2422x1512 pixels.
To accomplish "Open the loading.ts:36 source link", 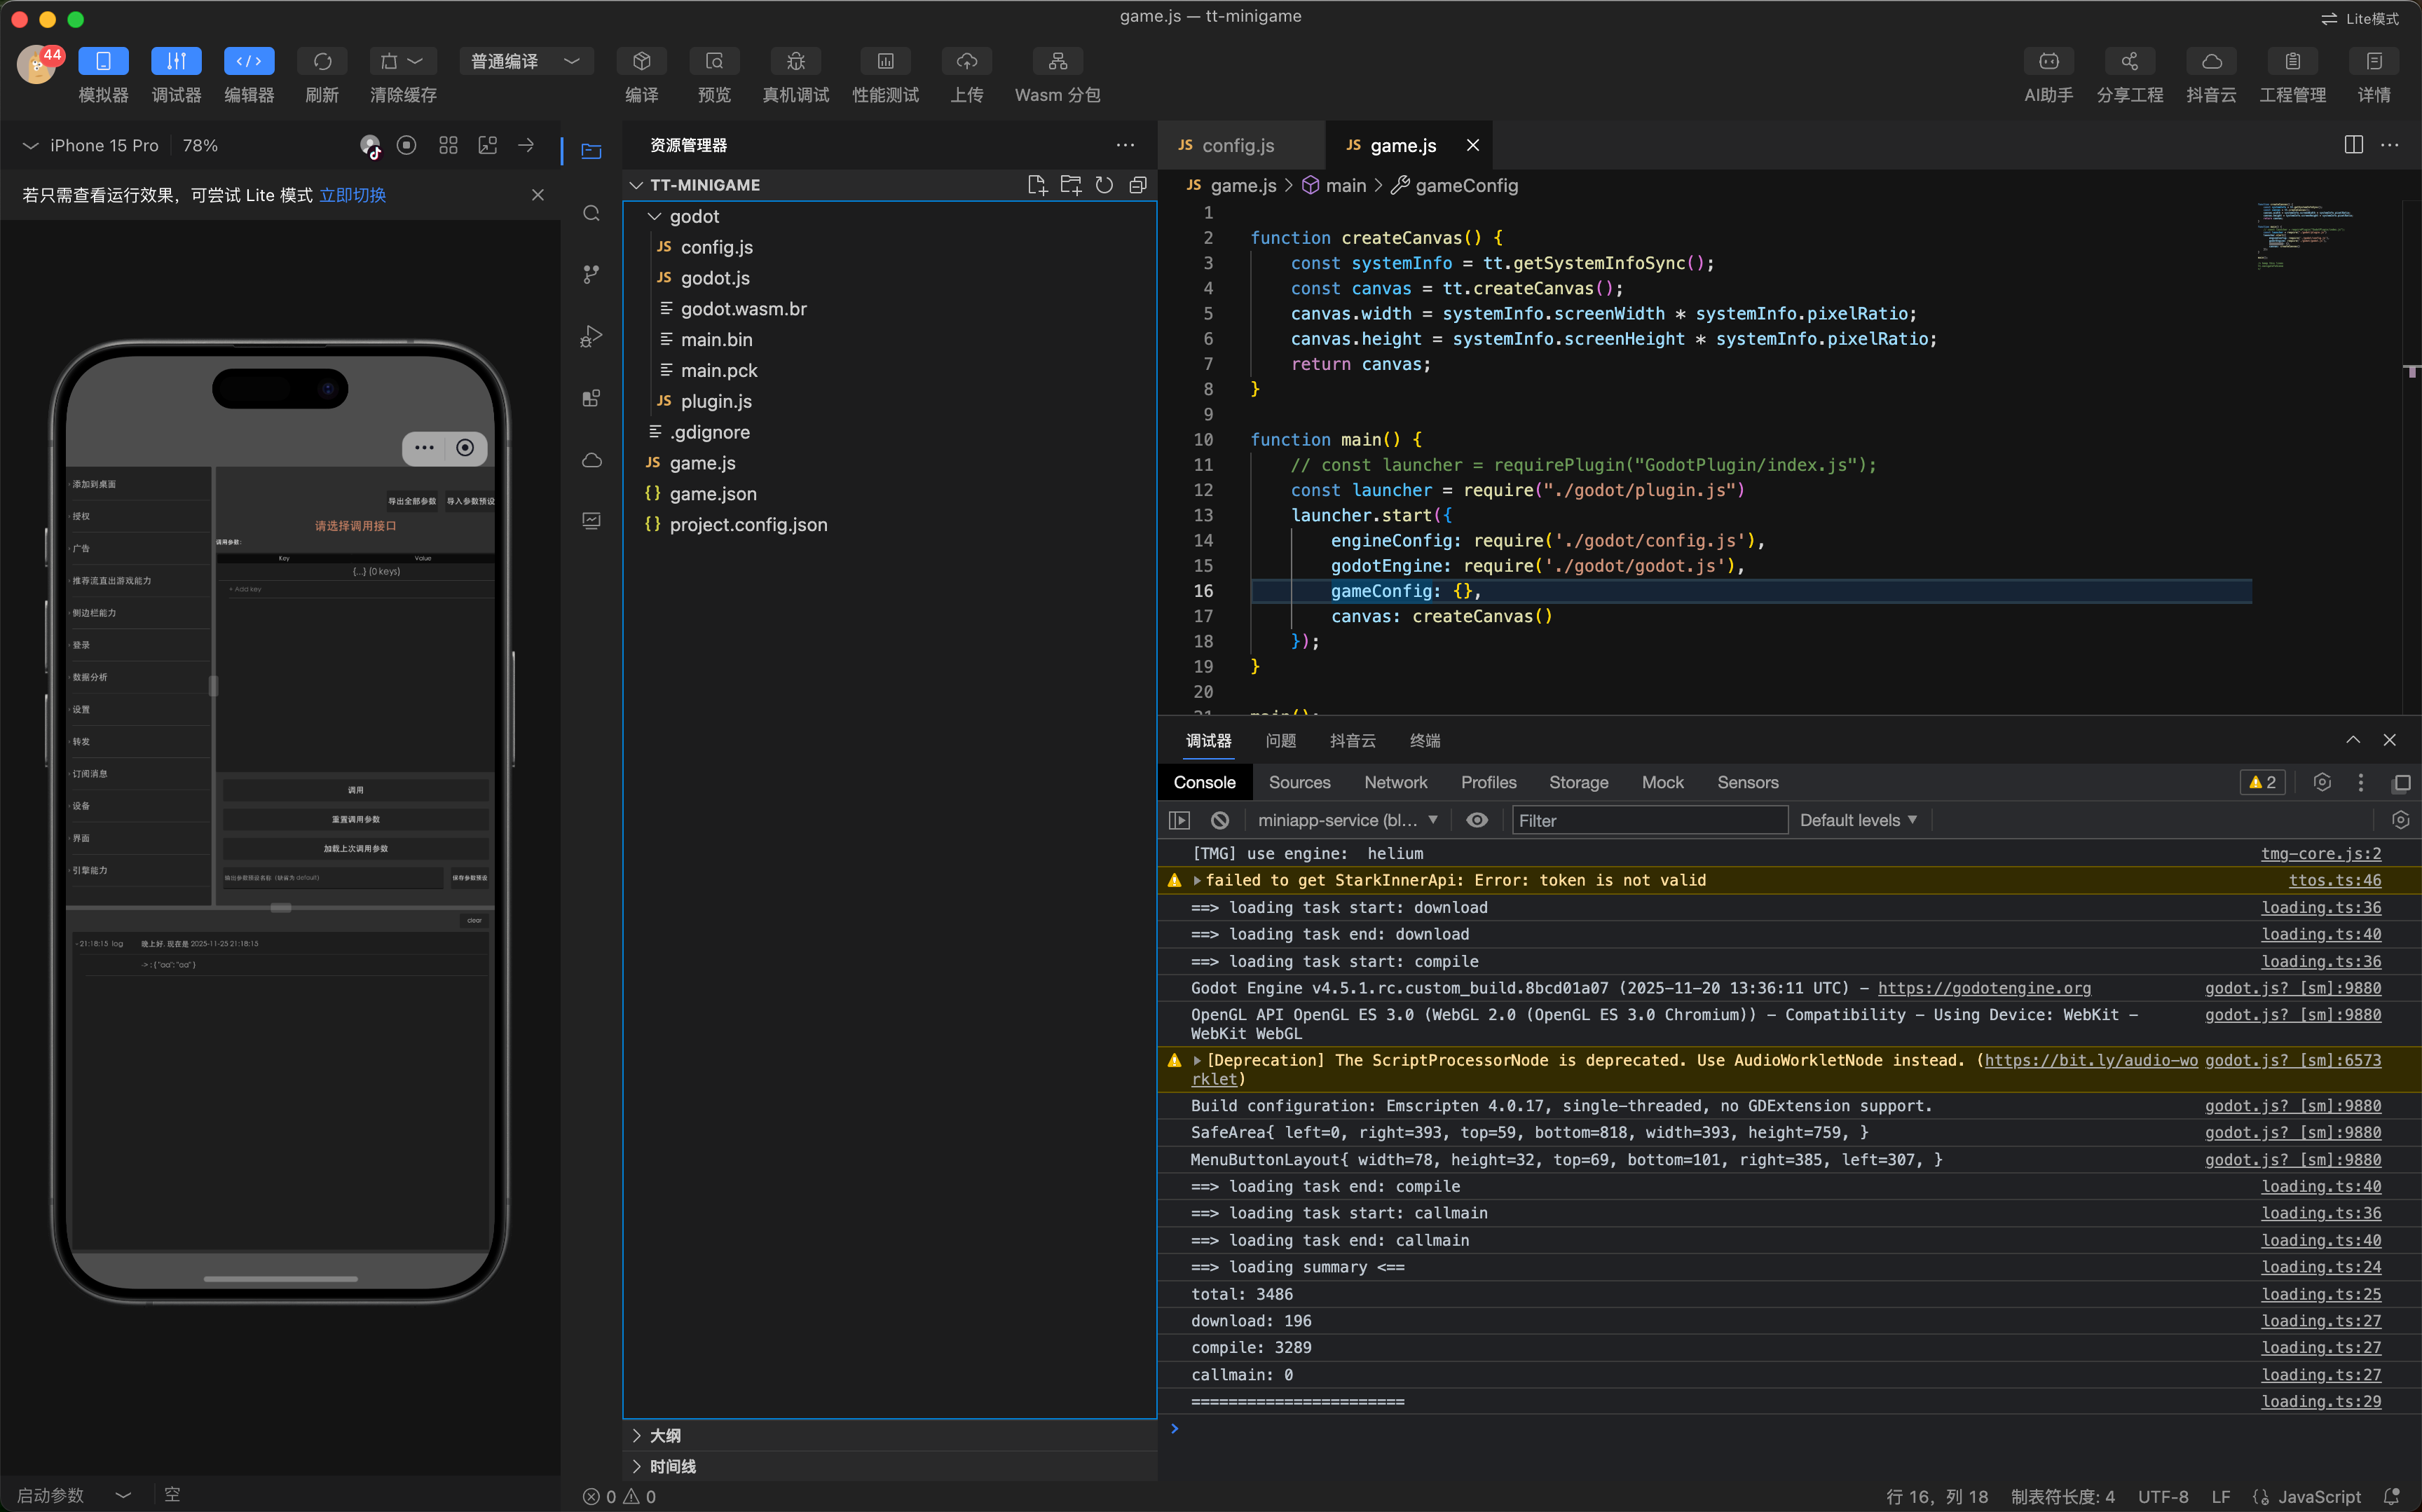I will pos(2320,907).
